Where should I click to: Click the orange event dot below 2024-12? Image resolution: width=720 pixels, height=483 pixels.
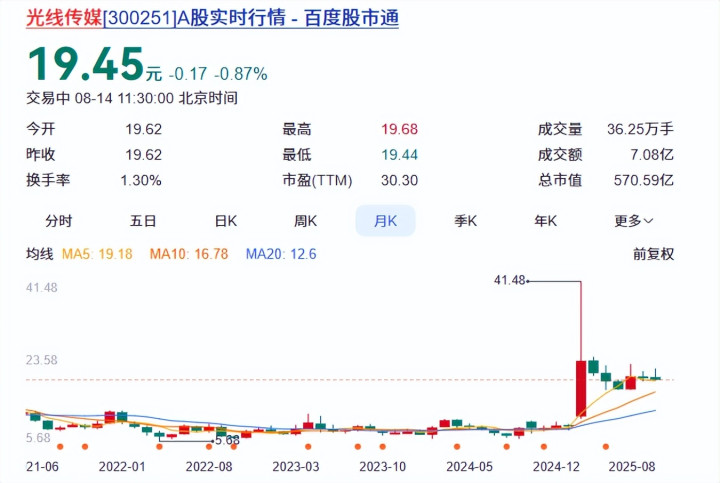coord(544,446)
